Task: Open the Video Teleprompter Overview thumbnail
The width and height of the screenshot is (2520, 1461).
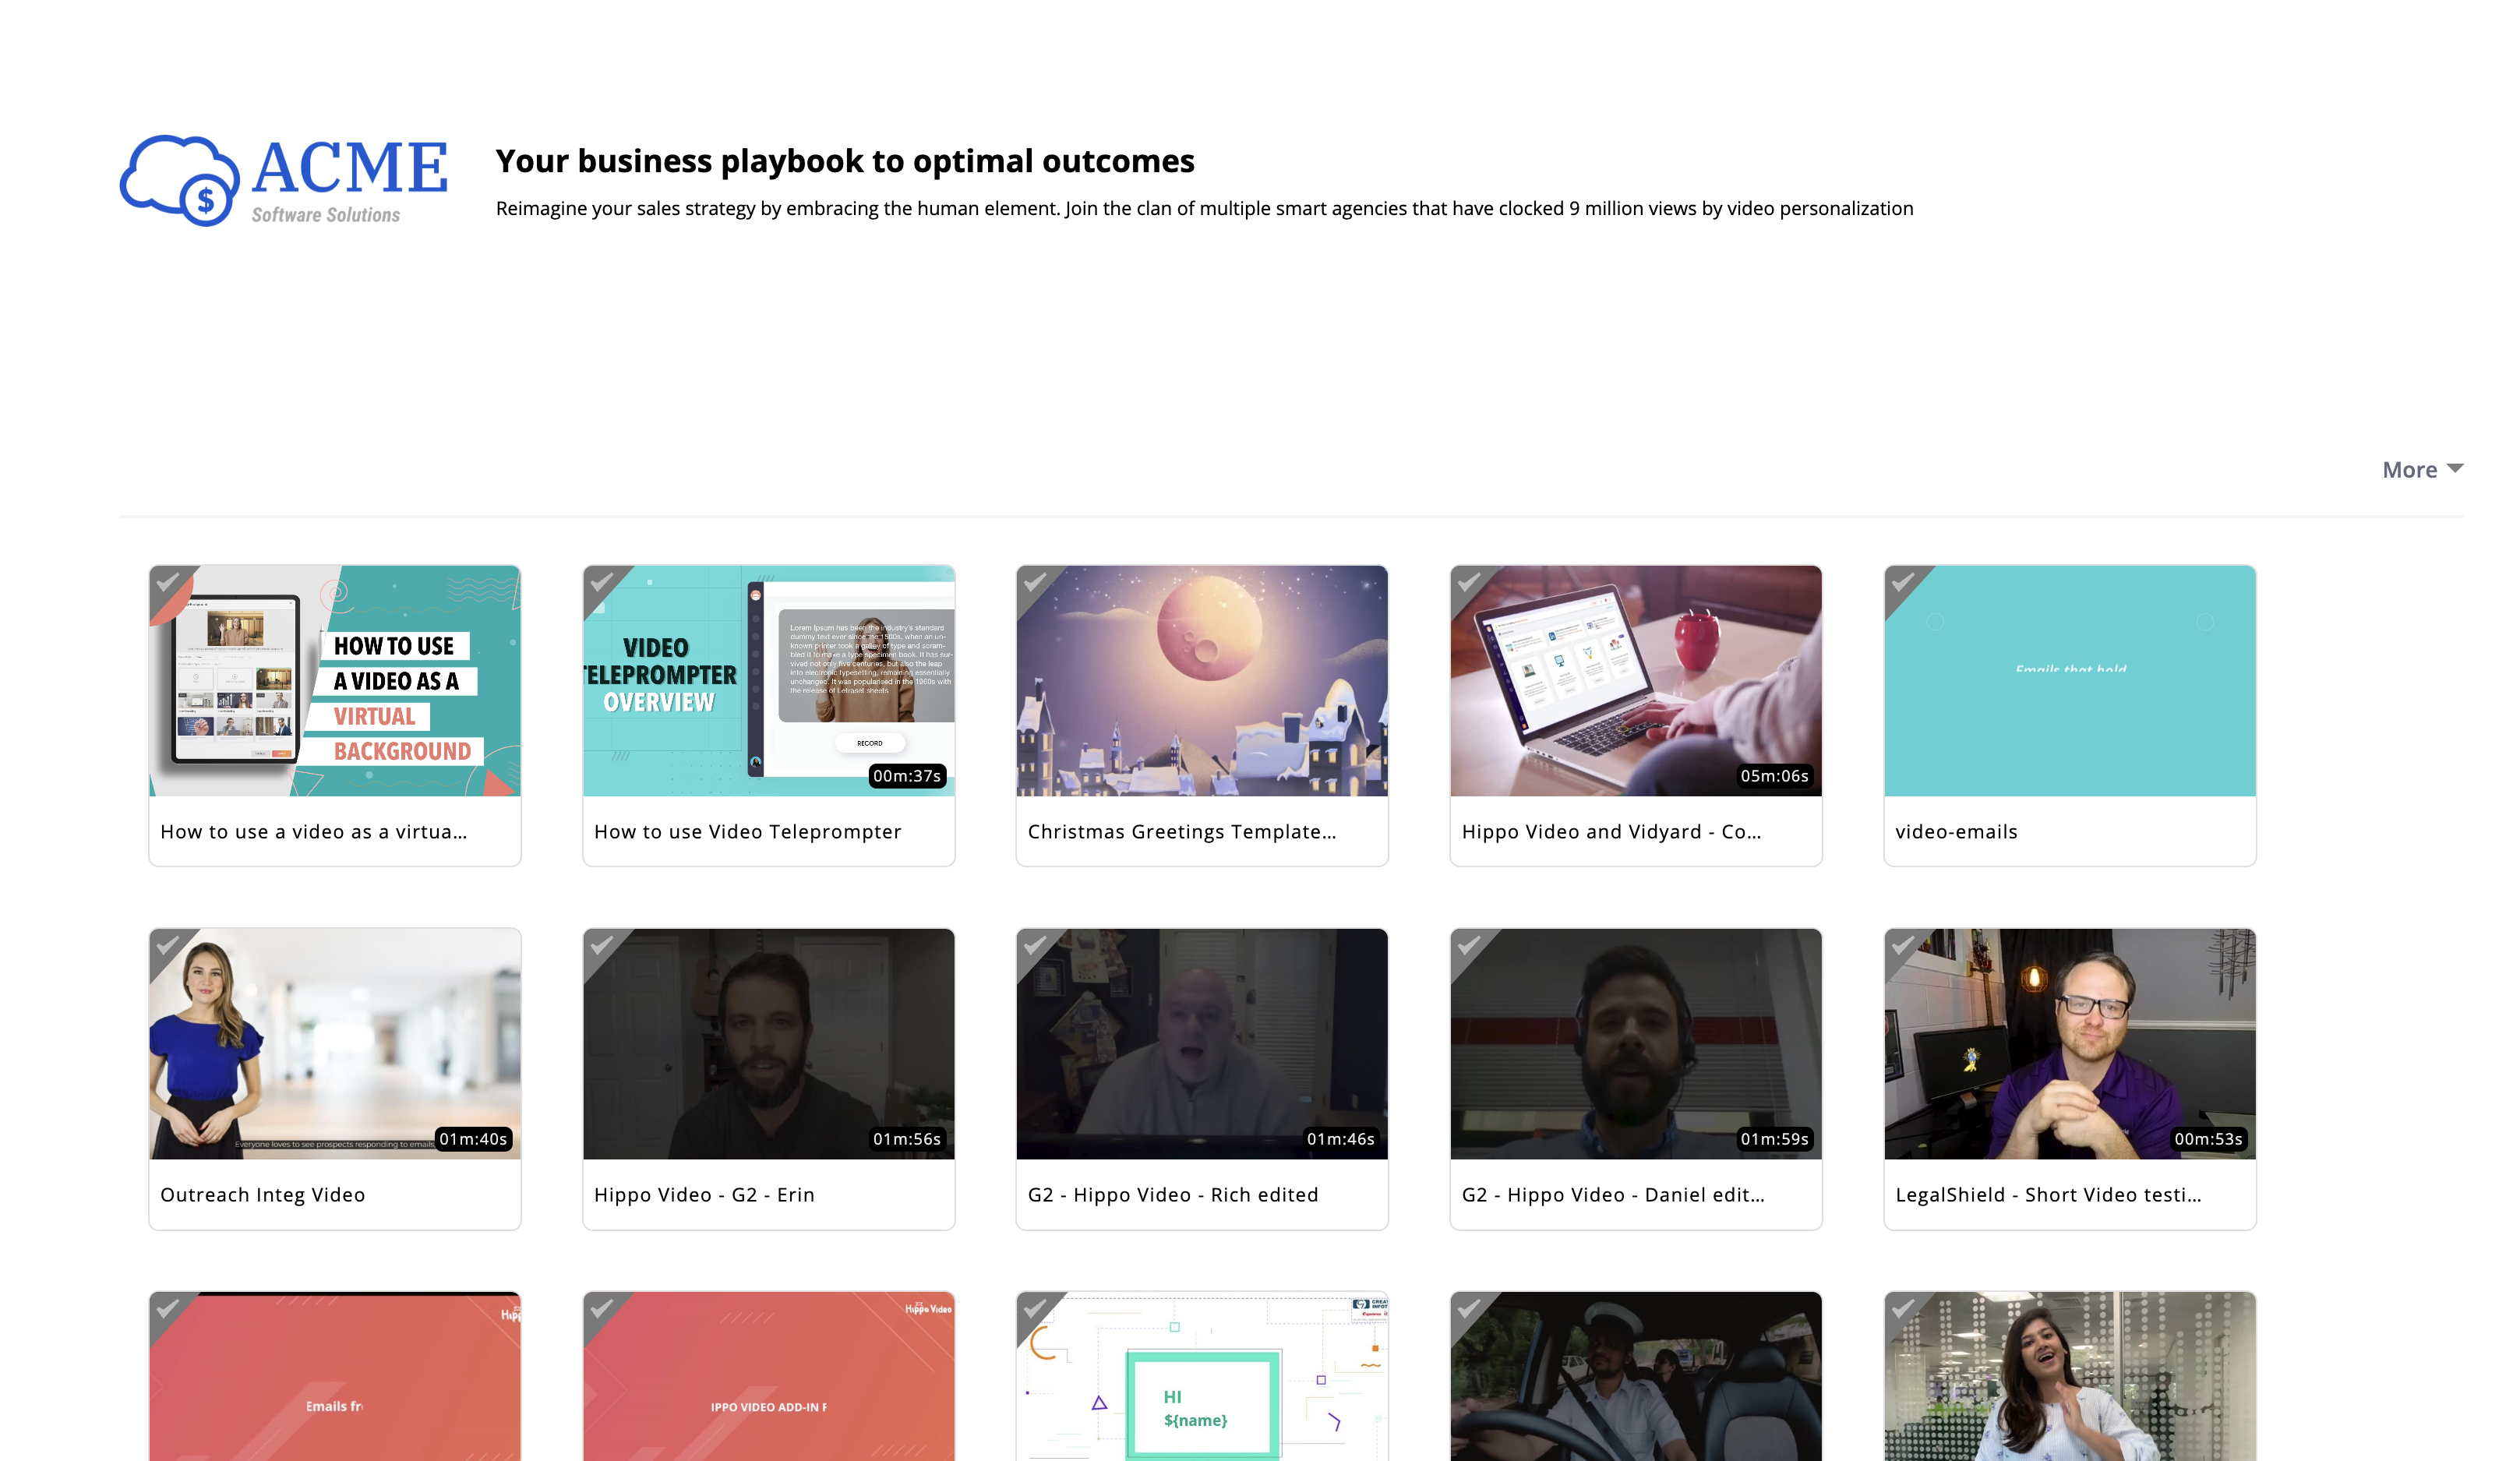Action: click(x=769, y=681)
